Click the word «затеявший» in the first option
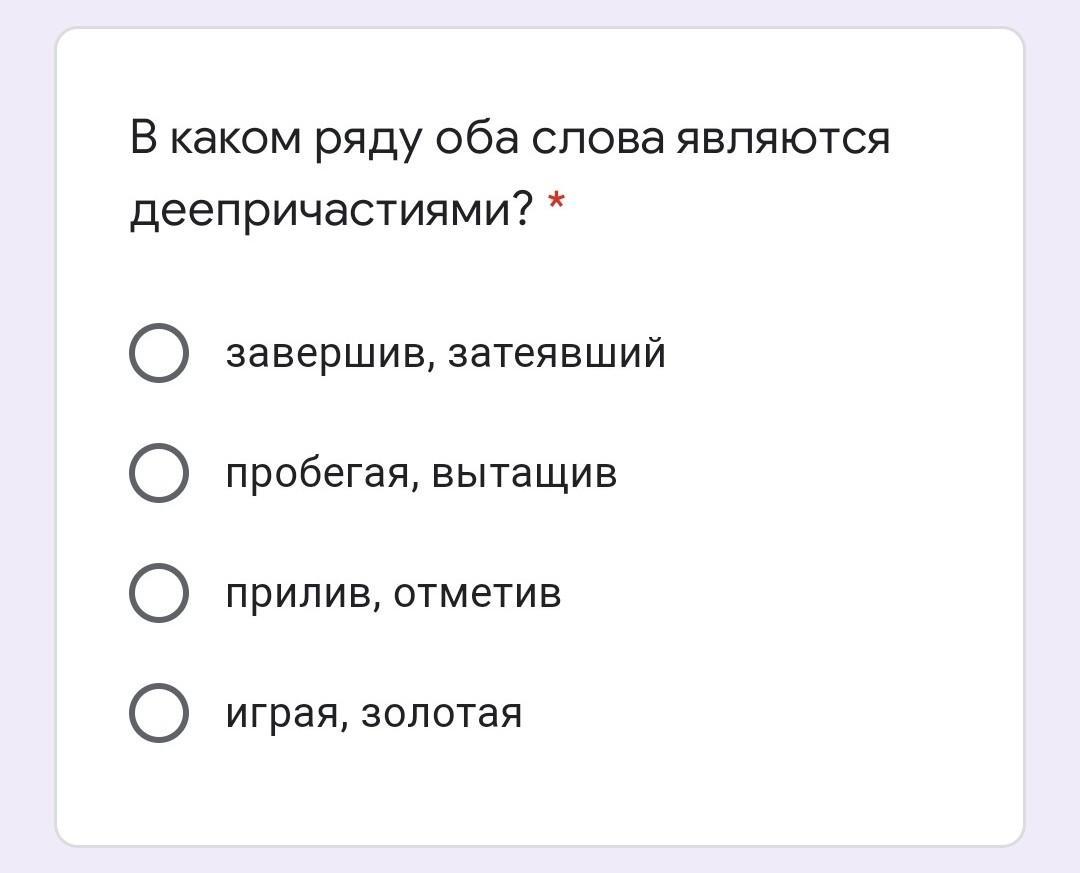This screenshot has height=873, width=1080. point(557,353)
